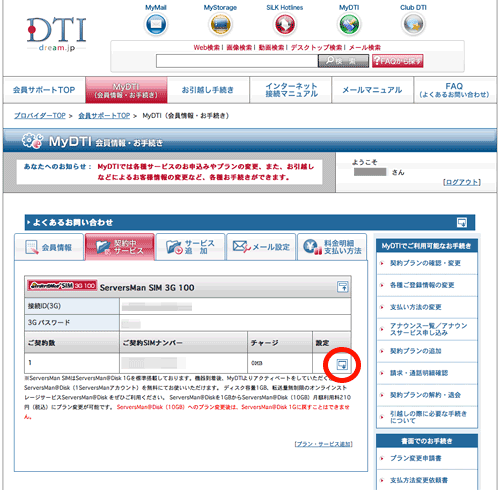Viewport: 500px width, 490px height.
Task: Select the 動画検索 link
Action: (271, 47)
